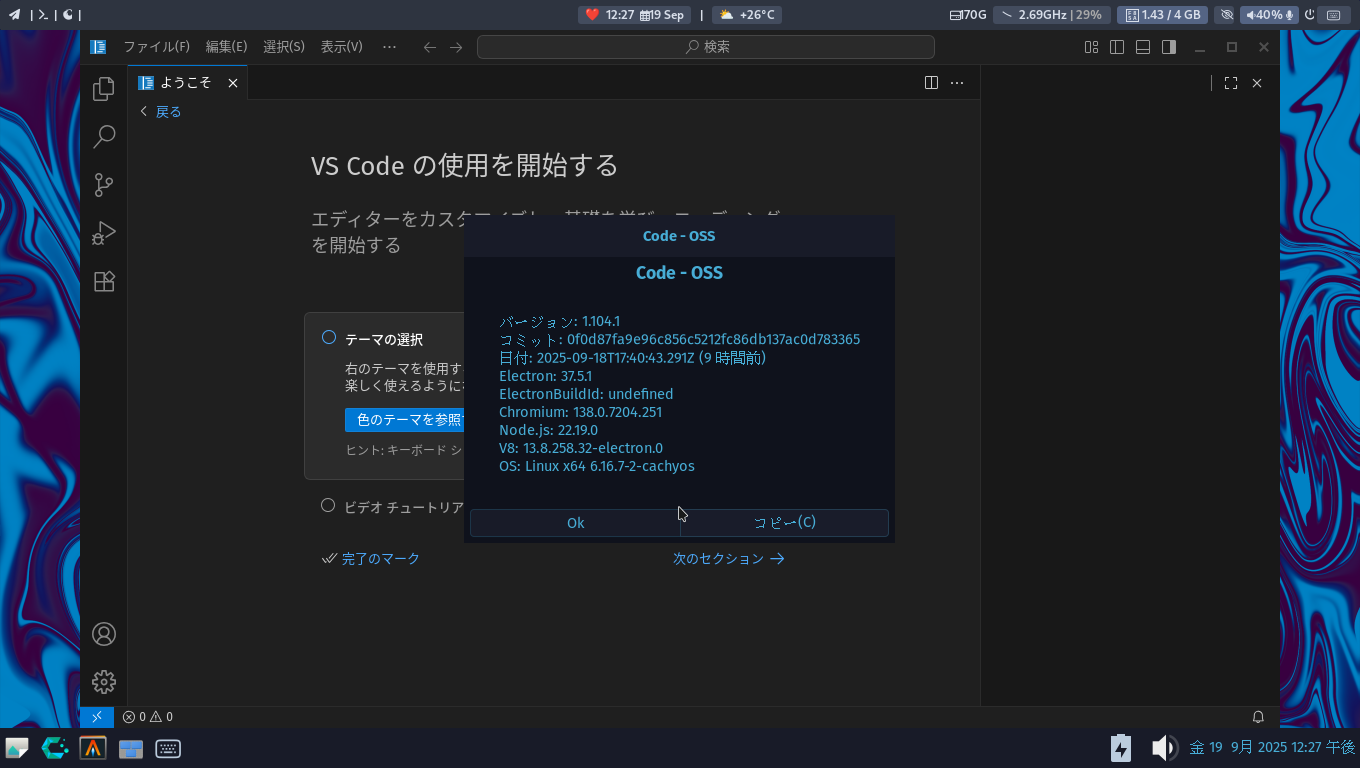The width and height of the screenshot is (1360, 768).
Task: Click the Chromium: 138.0.7204.251 line
Action: pyautogui.click(x=581, y=412)
